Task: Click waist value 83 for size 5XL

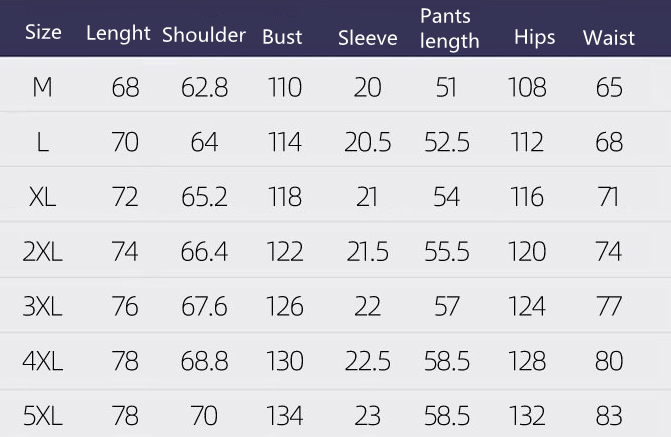Action: coord(609,415)
